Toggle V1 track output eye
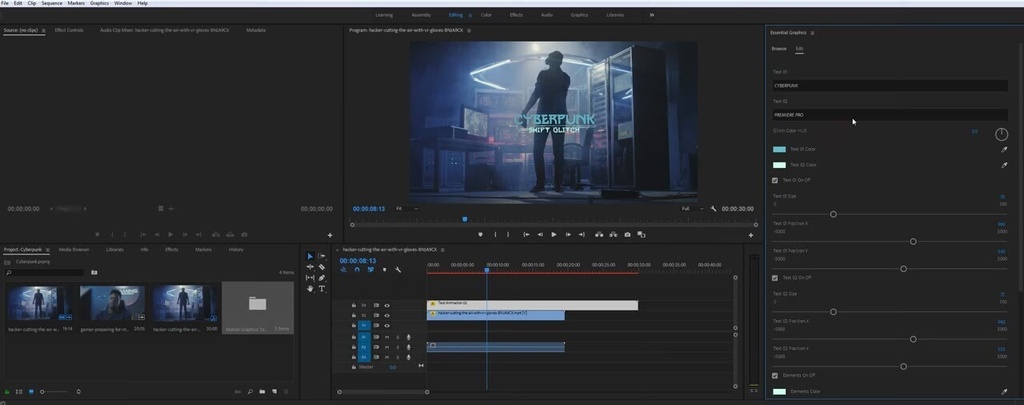 click(x=387, y=325)
